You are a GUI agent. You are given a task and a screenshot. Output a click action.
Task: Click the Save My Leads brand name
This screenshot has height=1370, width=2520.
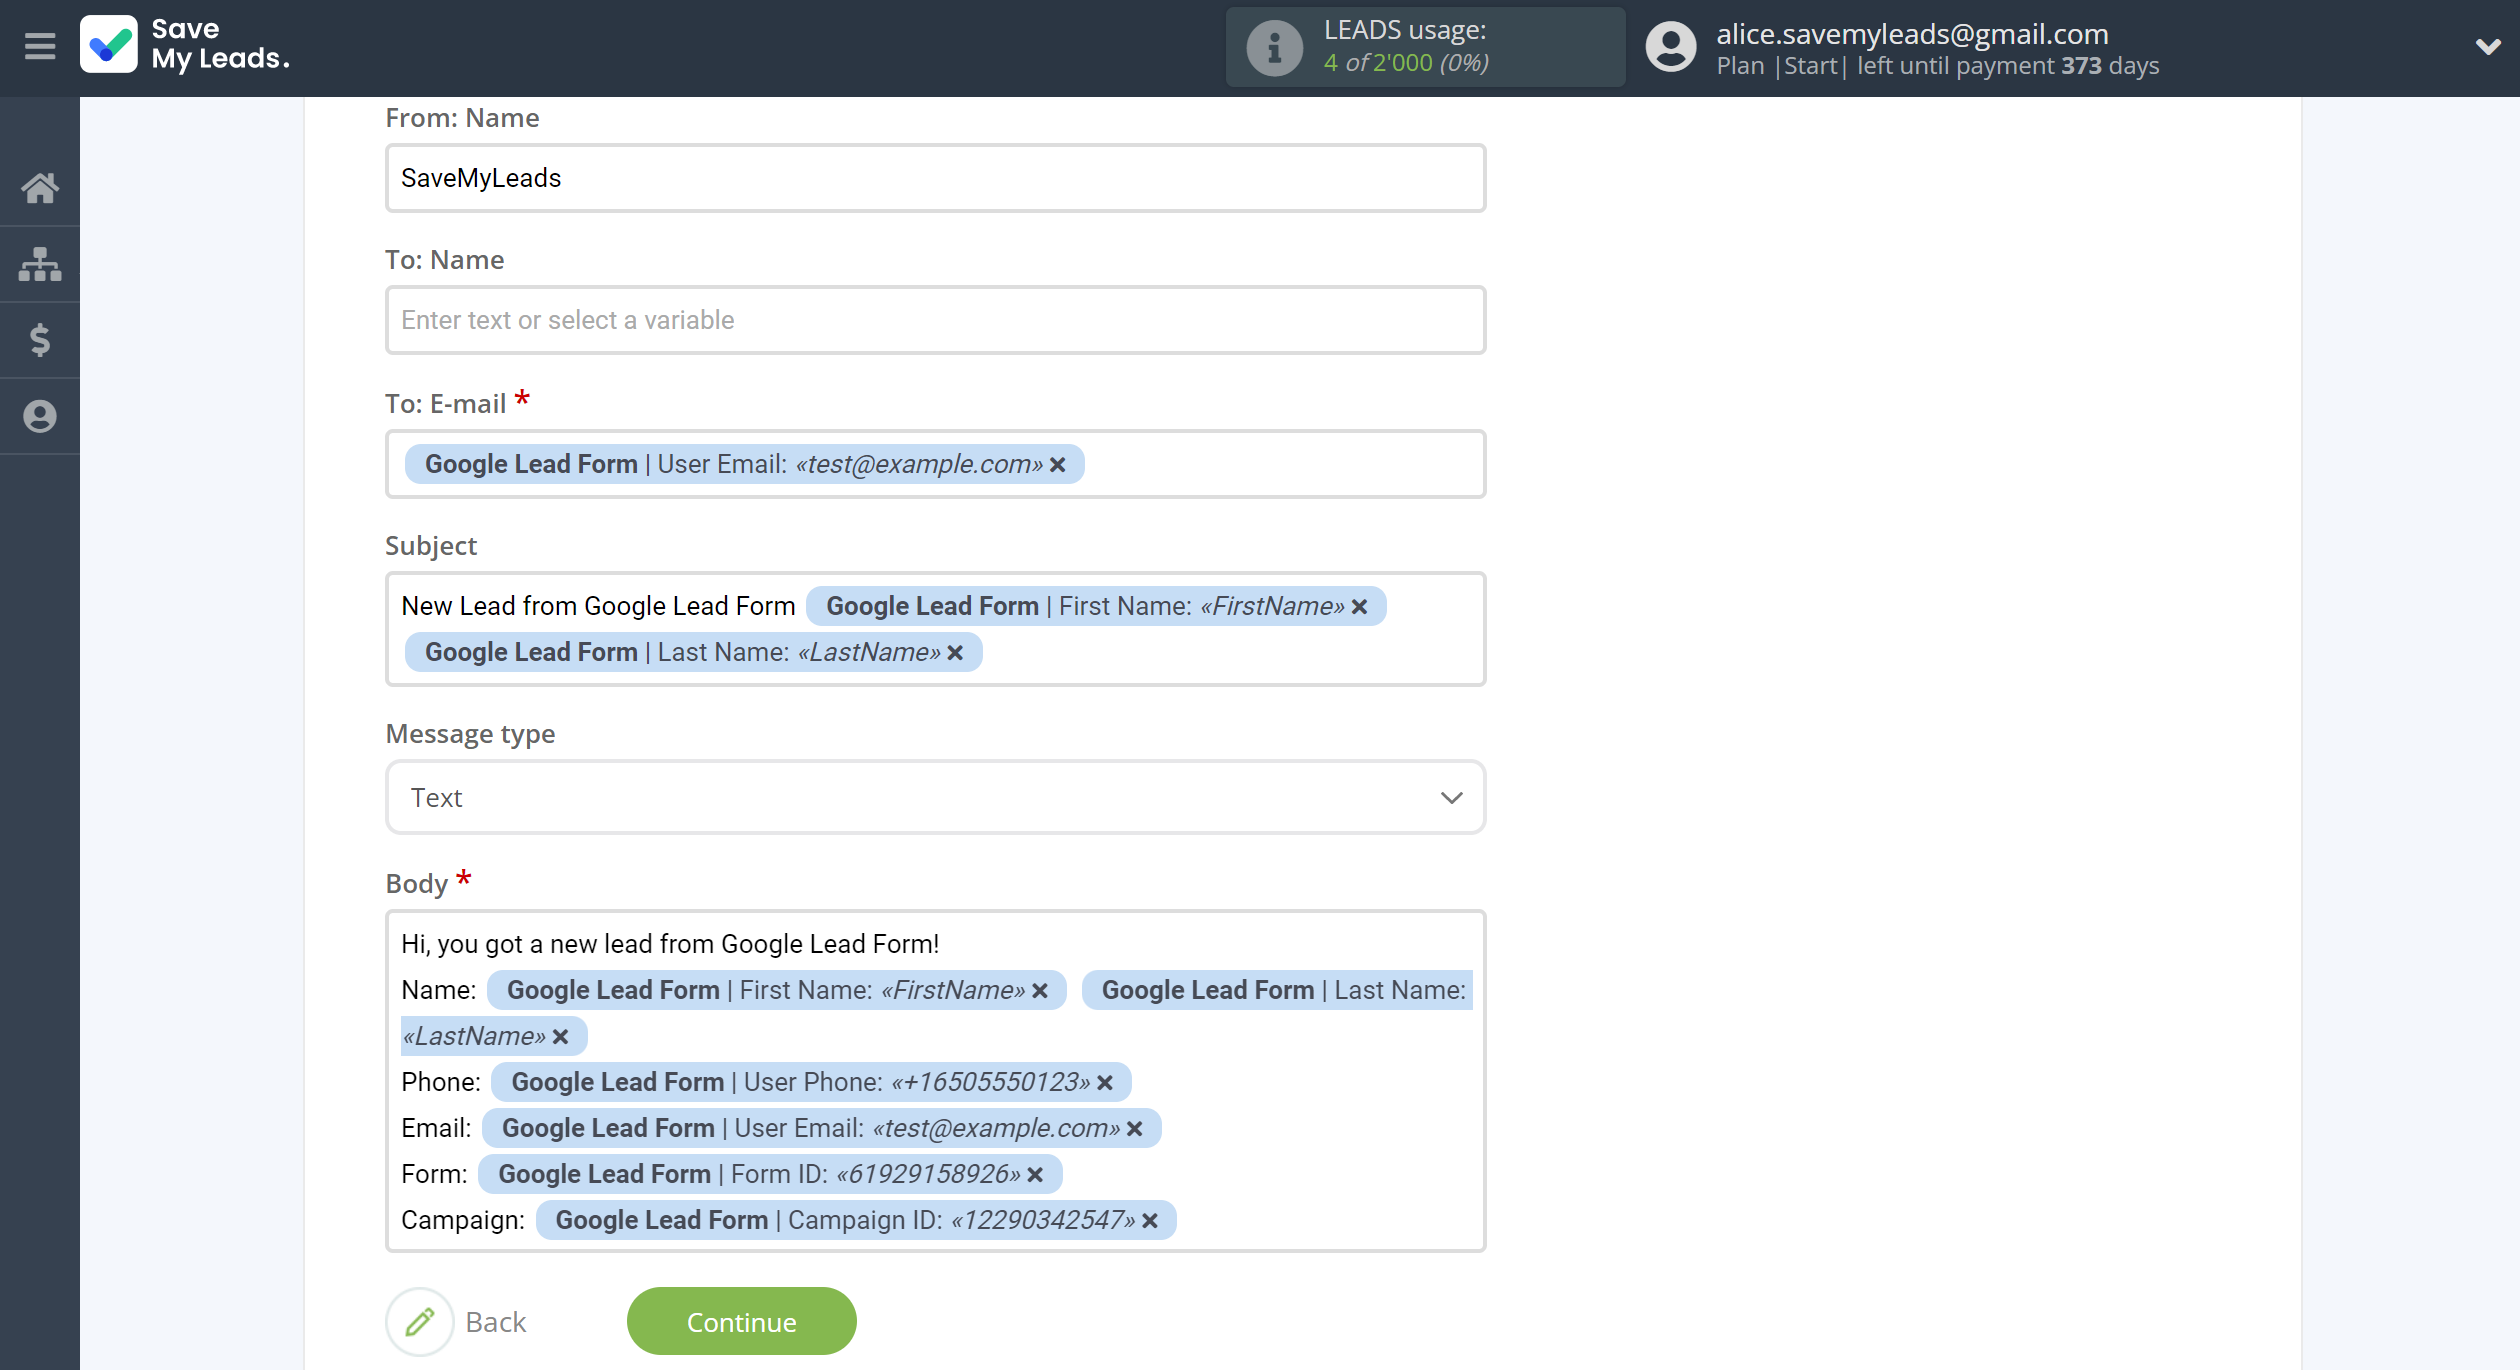tap(220, 44)
